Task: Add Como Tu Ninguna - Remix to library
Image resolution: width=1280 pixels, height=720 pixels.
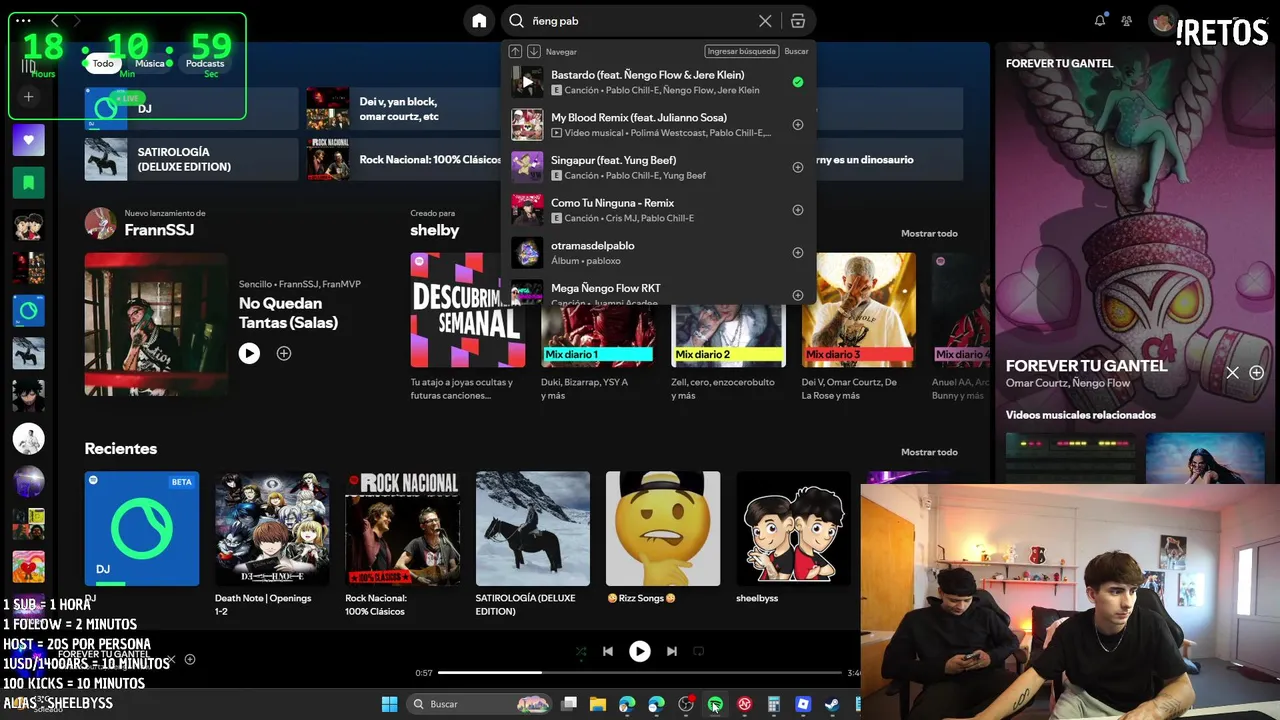Action: pyautogui.click(x=798, y=210)
